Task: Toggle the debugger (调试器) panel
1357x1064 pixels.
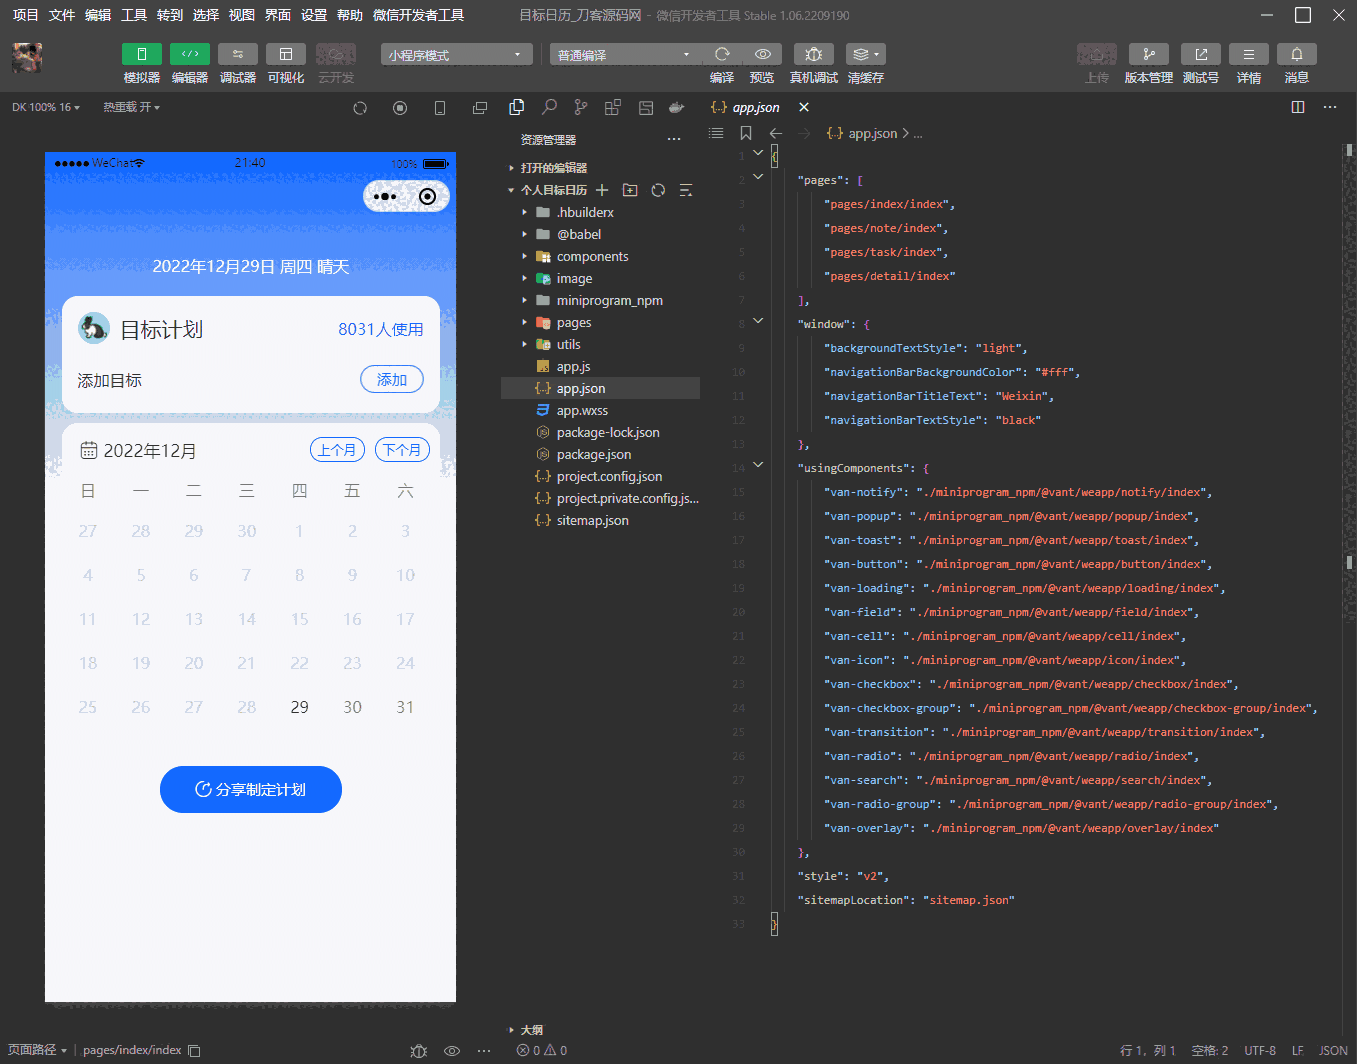Action: pos(238,54)
